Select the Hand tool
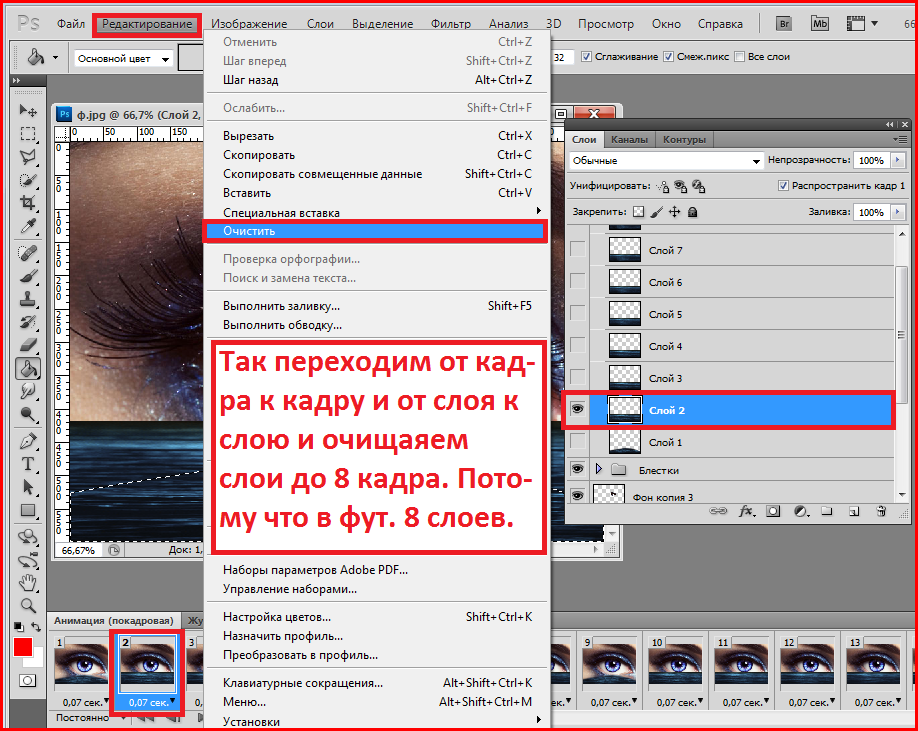The width and height of the screenshot is (918, 731). click(x=28, y=583)
